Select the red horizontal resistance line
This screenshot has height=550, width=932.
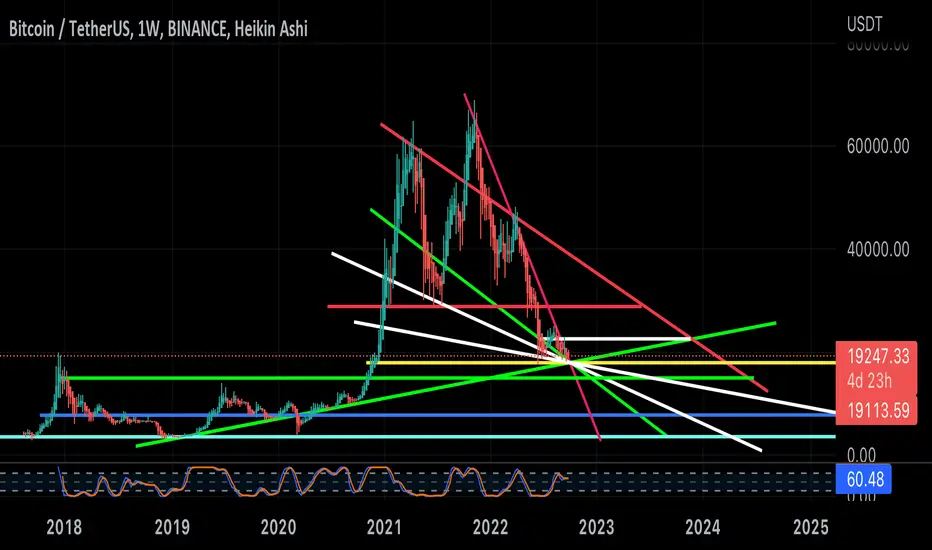(484, 306)
